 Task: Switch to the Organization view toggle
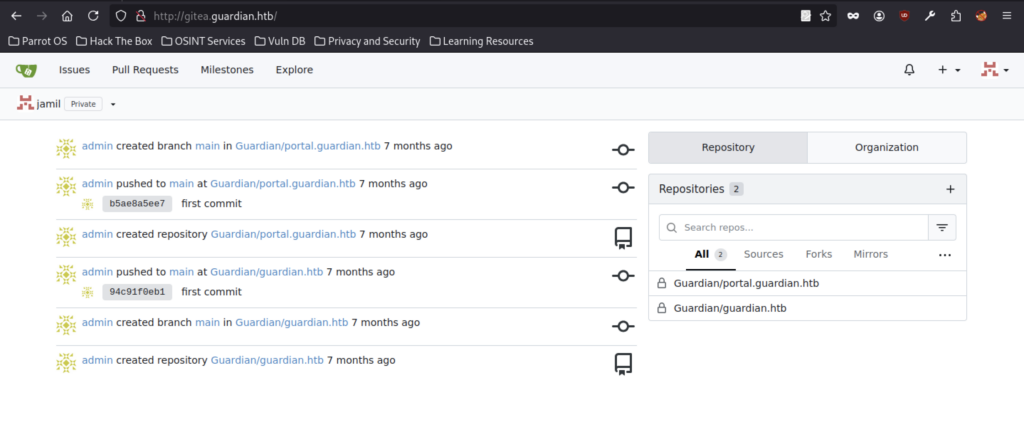(886, 147)
